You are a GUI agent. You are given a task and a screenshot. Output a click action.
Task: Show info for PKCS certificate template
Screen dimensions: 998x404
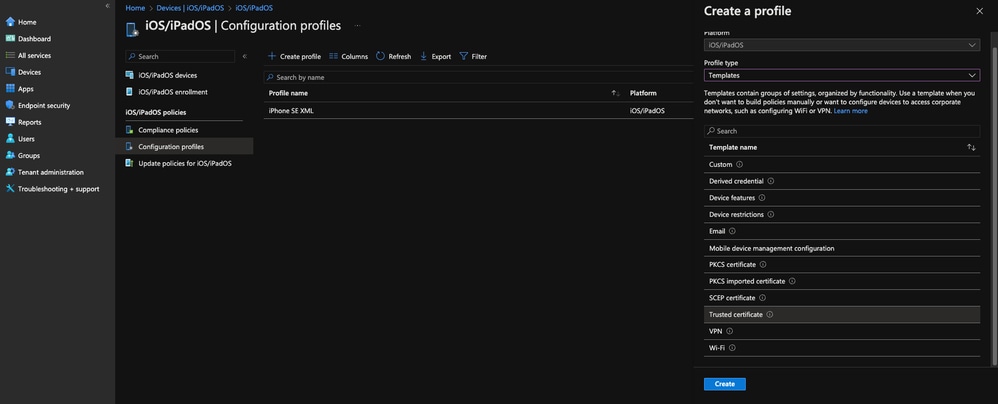click(763, 265)
